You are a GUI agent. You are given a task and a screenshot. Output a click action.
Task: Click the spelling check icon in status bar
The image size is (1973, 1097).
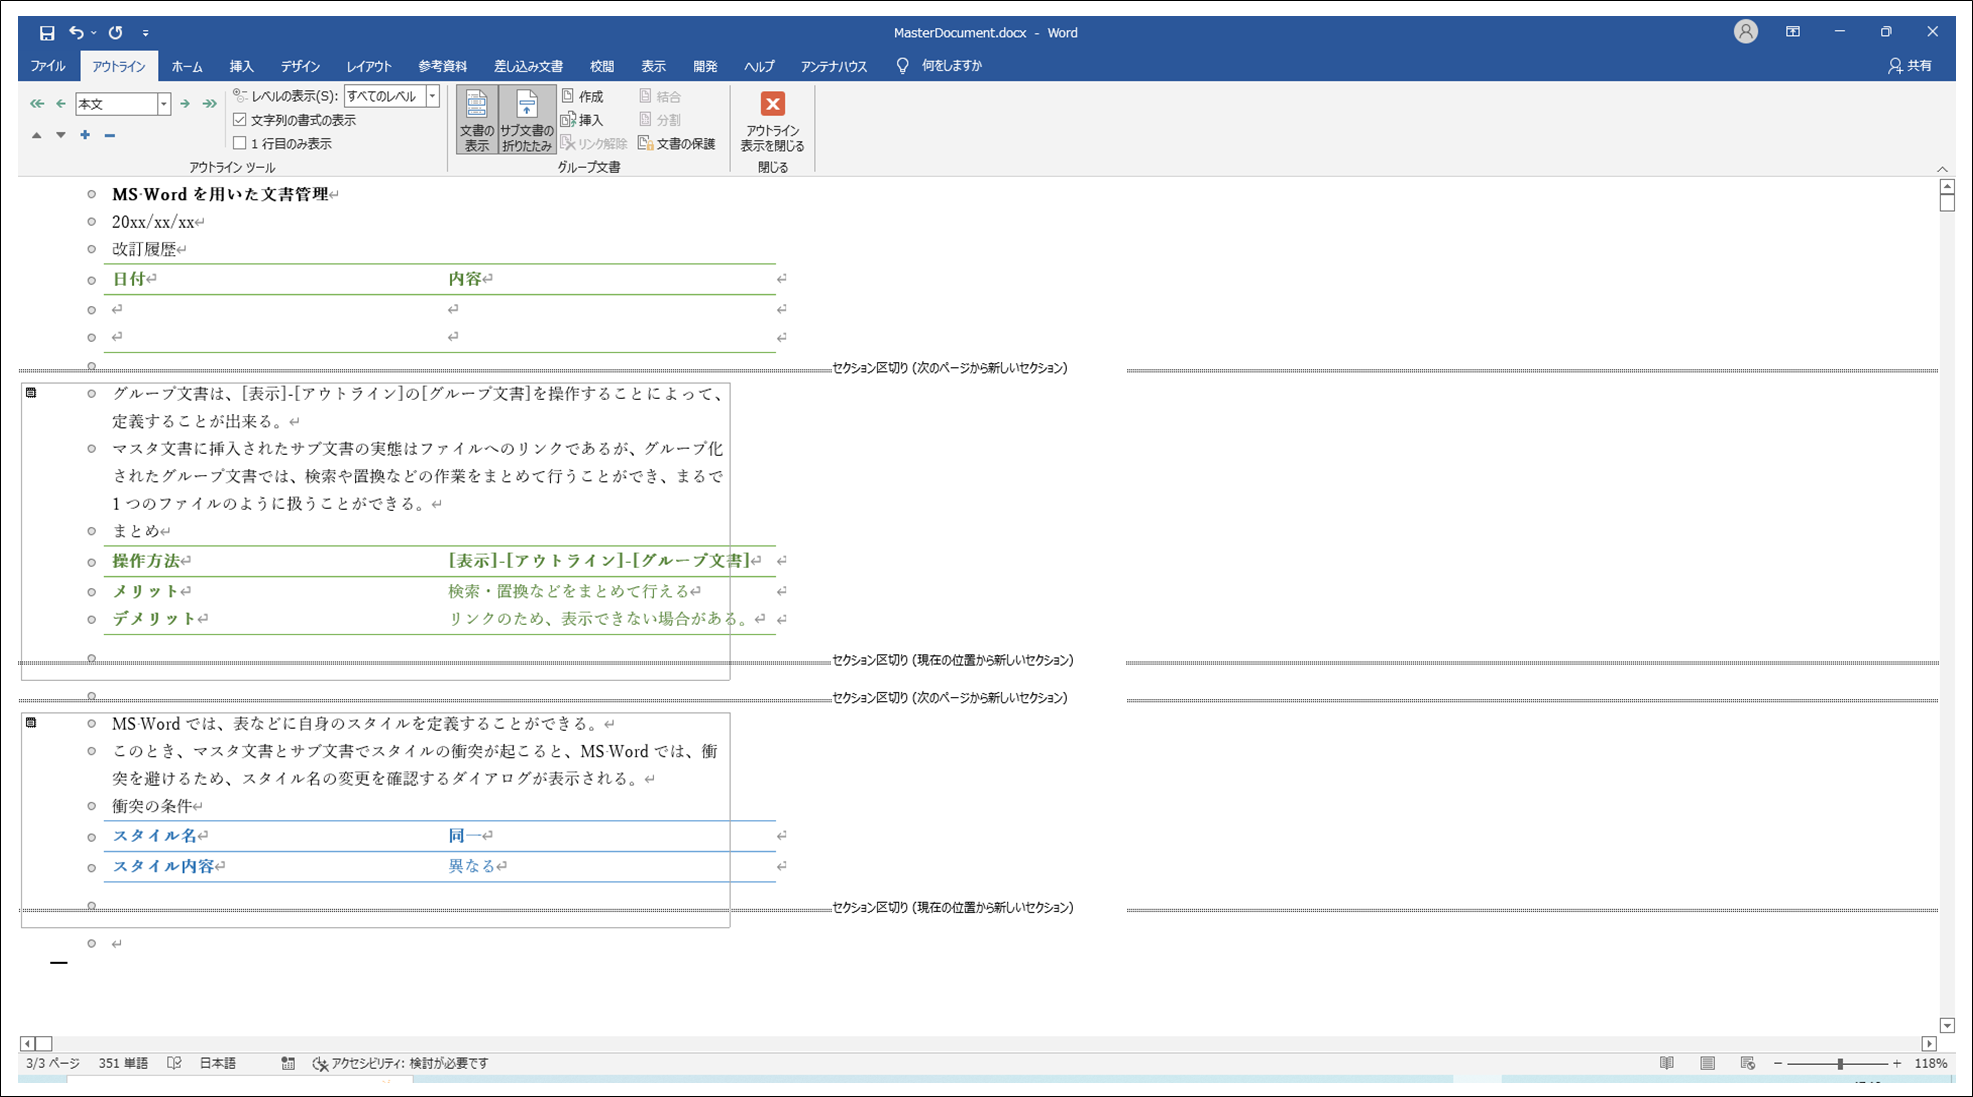[x=174, y=1063]
